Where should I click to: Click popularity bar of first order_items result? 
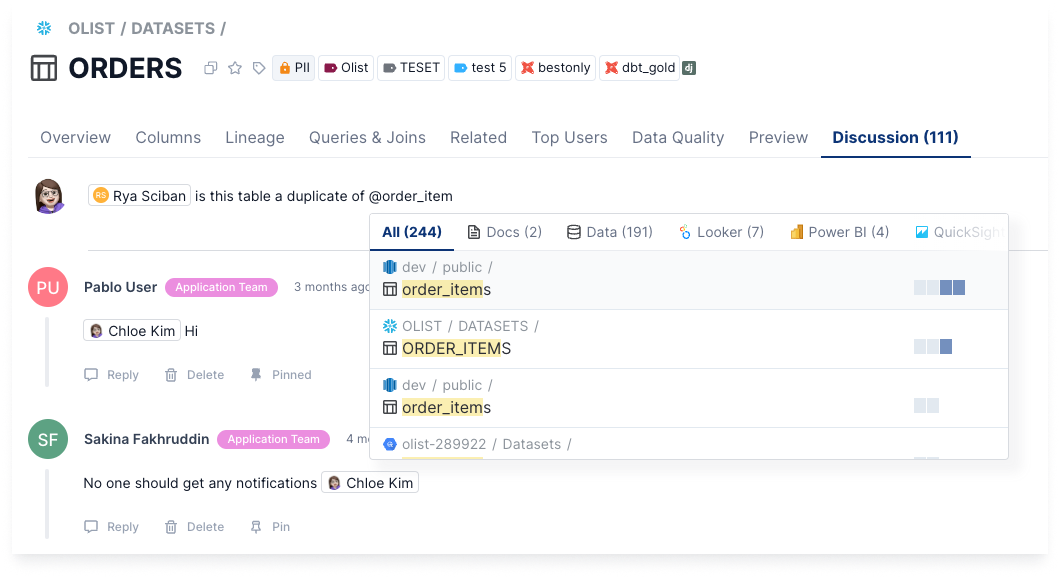coord(939,288)
